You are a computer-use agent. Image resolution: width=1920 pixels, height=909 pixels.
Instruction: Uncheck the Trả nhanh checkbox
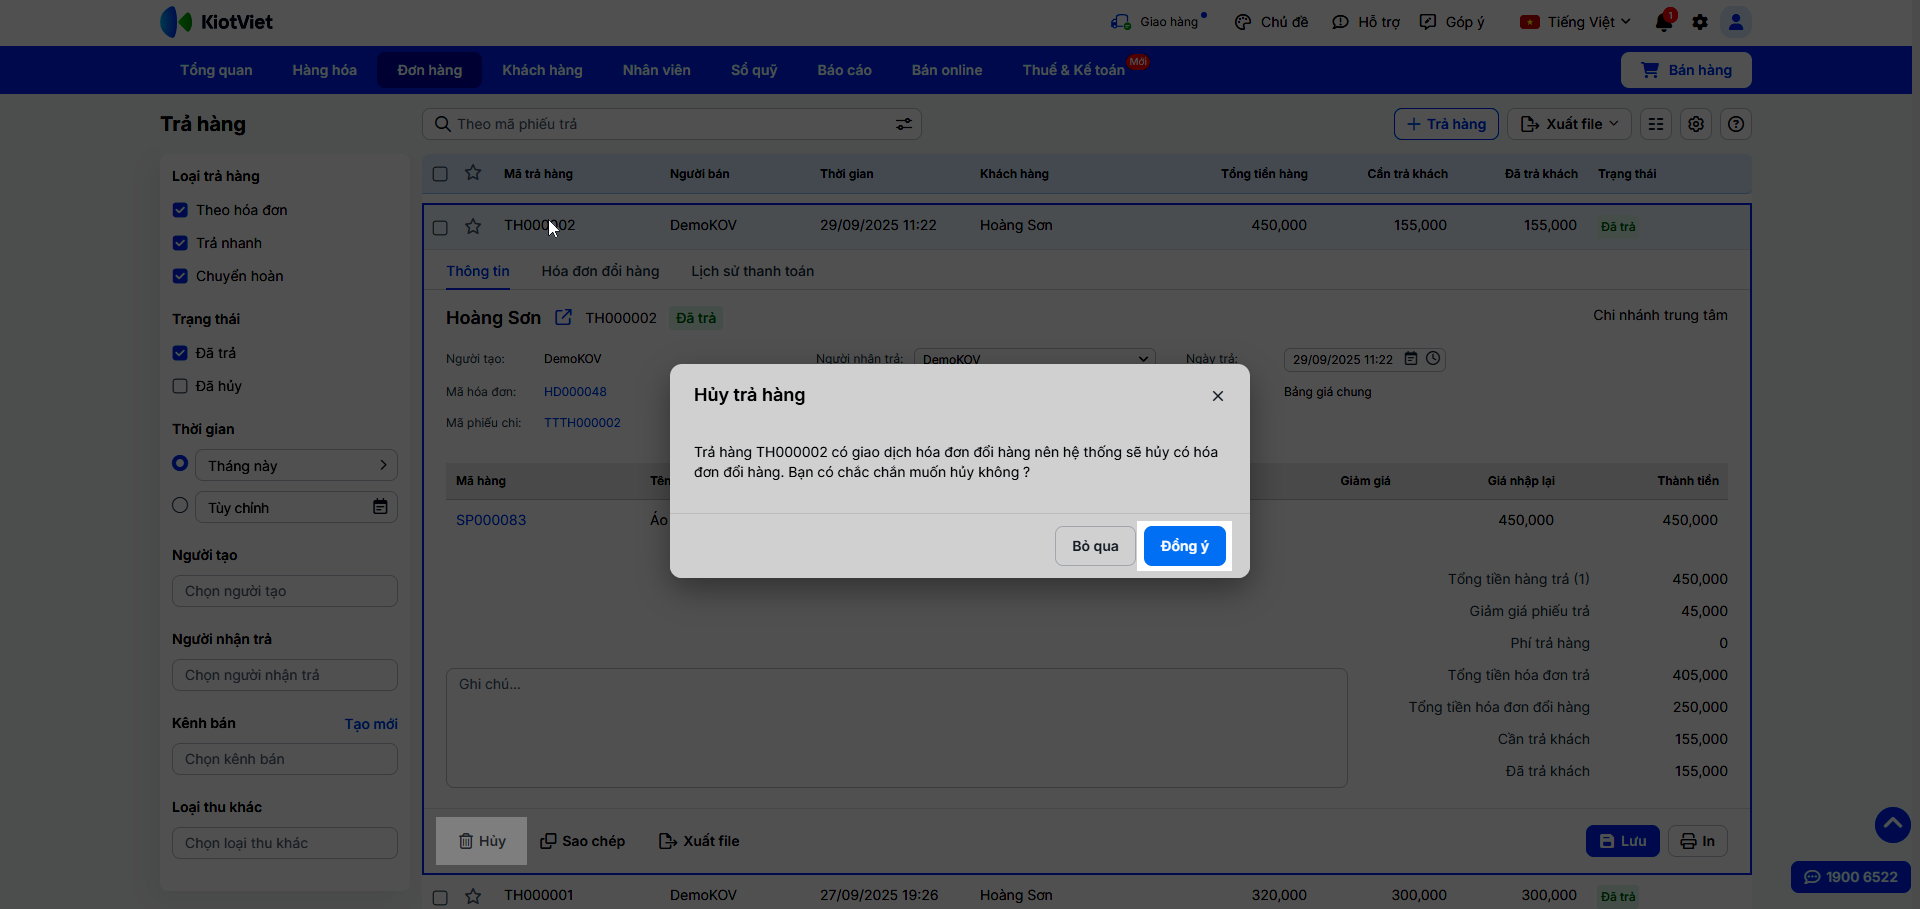tap(180, 243)
